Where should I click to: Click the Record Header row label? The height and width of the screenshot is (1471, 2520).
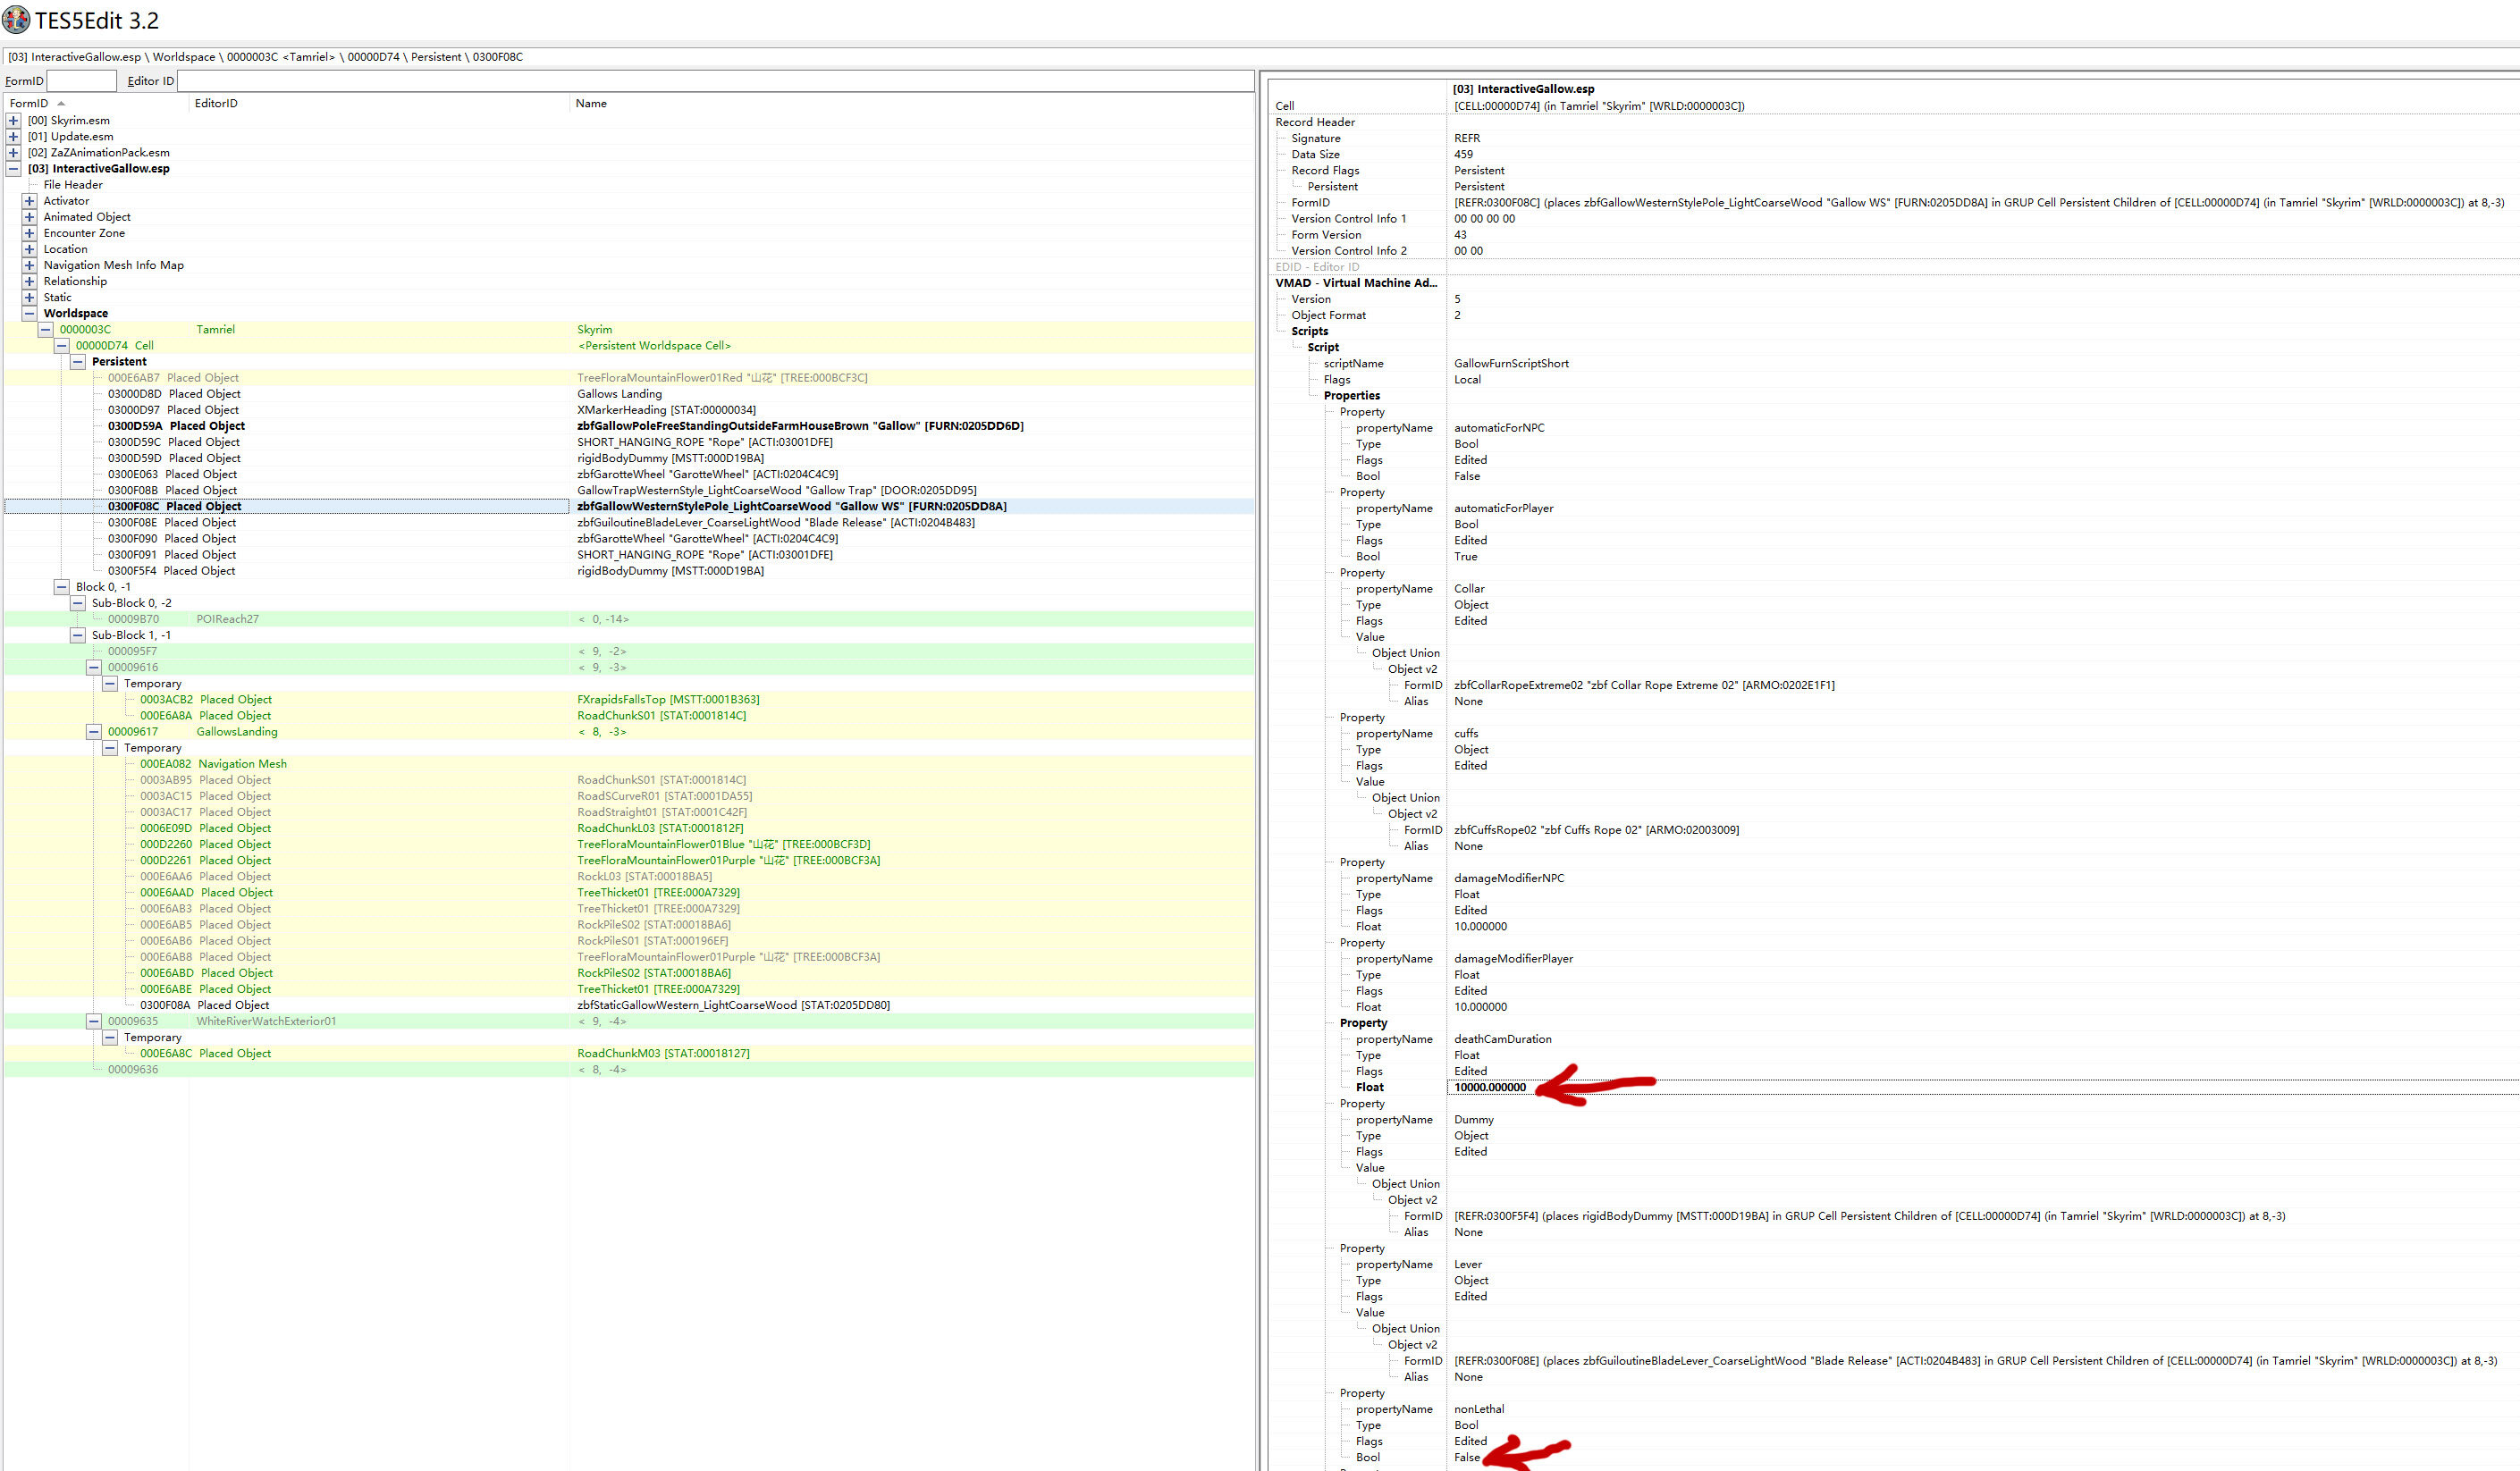pyautogui.click(x=1315, y=122)
